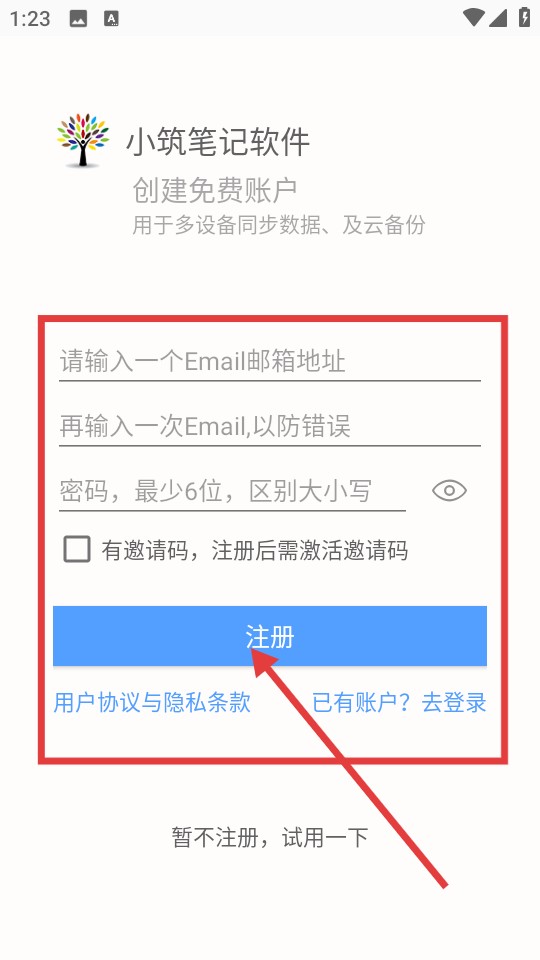540x960 pixels.
Task: Tap the image notification icon in status bar
Action: pos(78,19)
